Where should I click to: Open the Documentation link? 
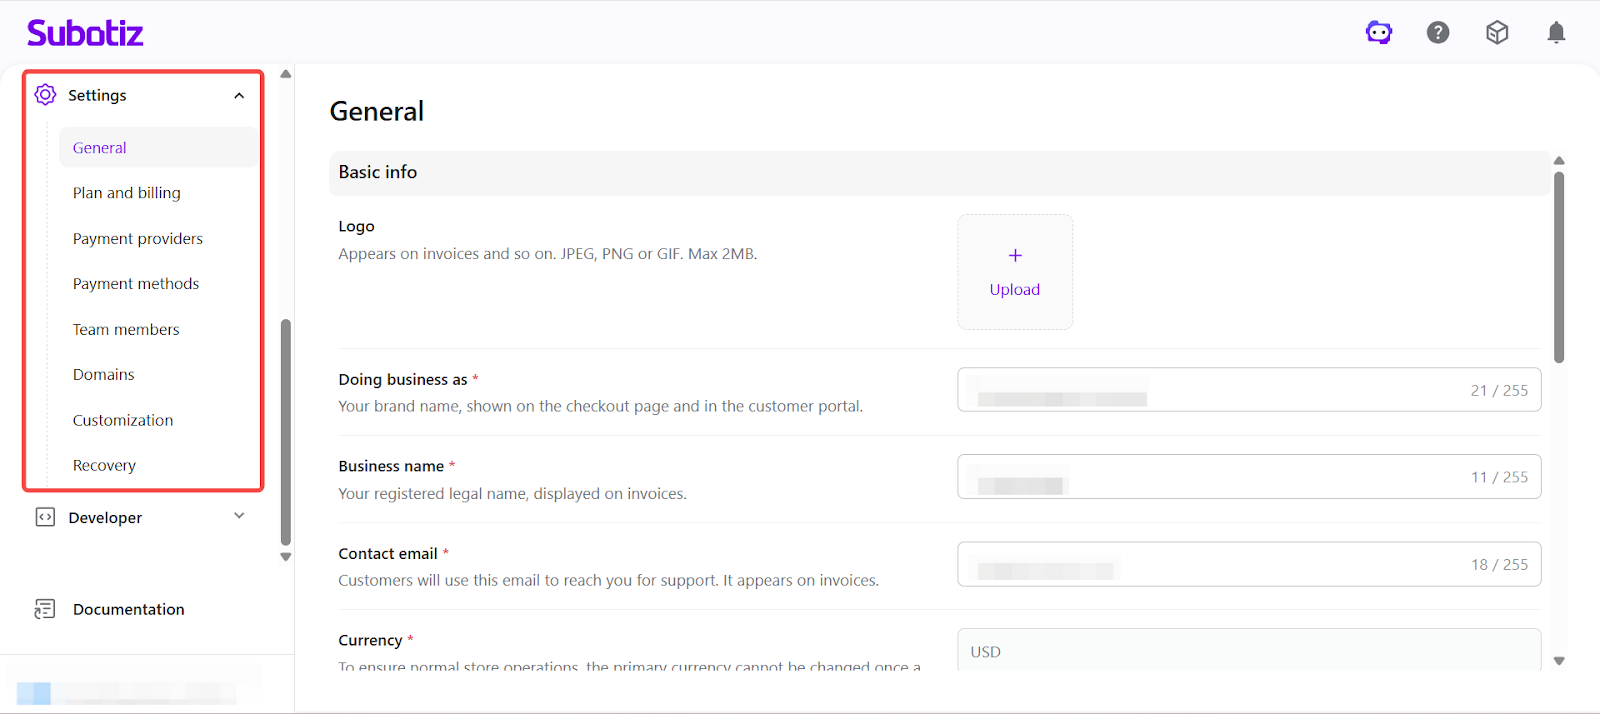click(128, 609)
